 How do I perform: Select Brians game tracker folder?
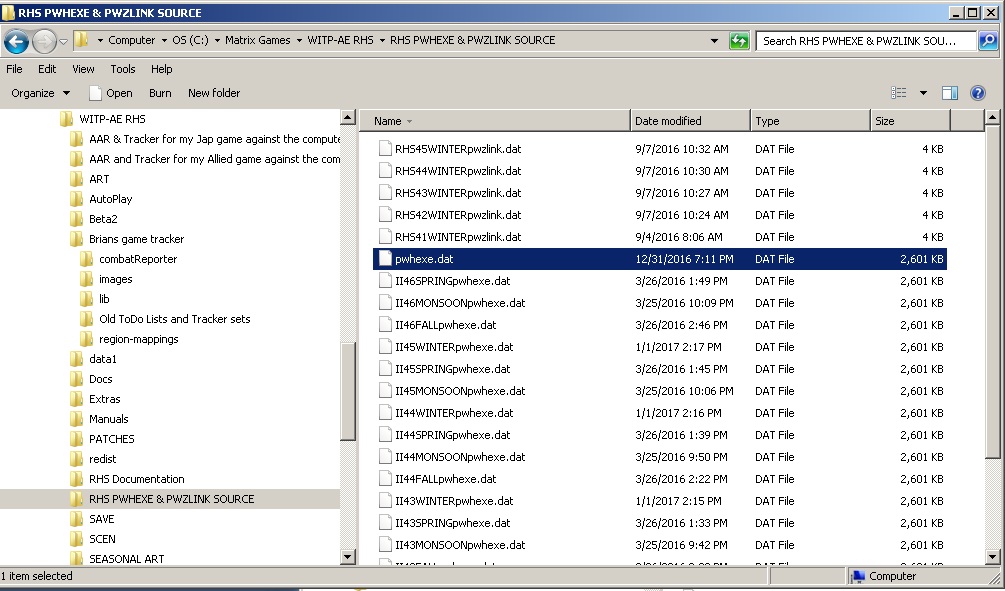[x=136, y=238]
